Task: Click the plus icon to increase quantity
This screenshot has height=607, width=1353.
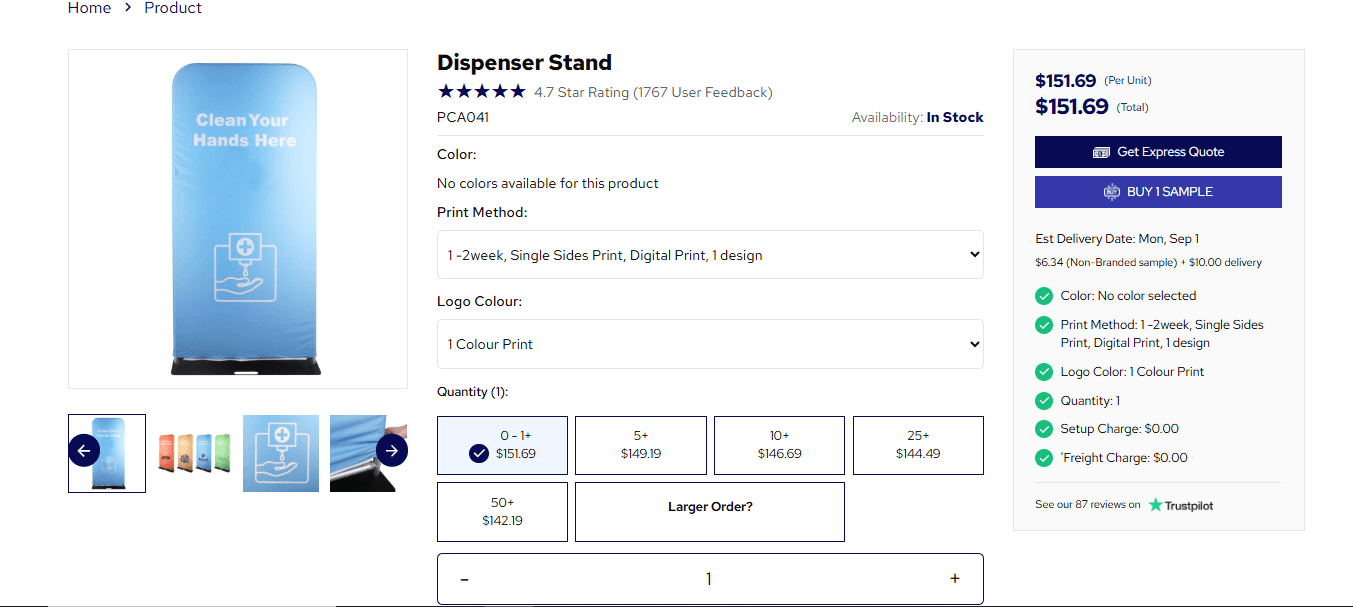Action: pos(954,578)
